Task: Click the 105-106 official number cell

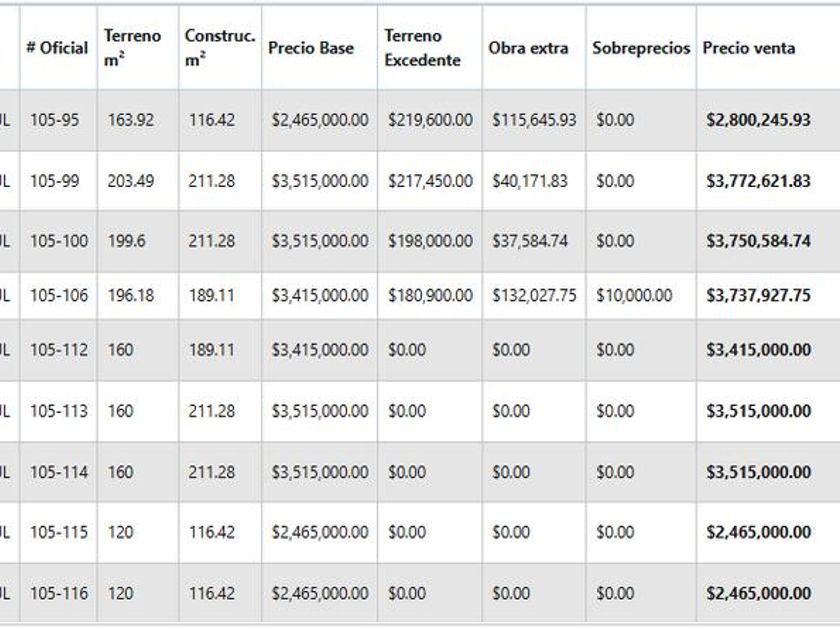Action: point(59,296)
